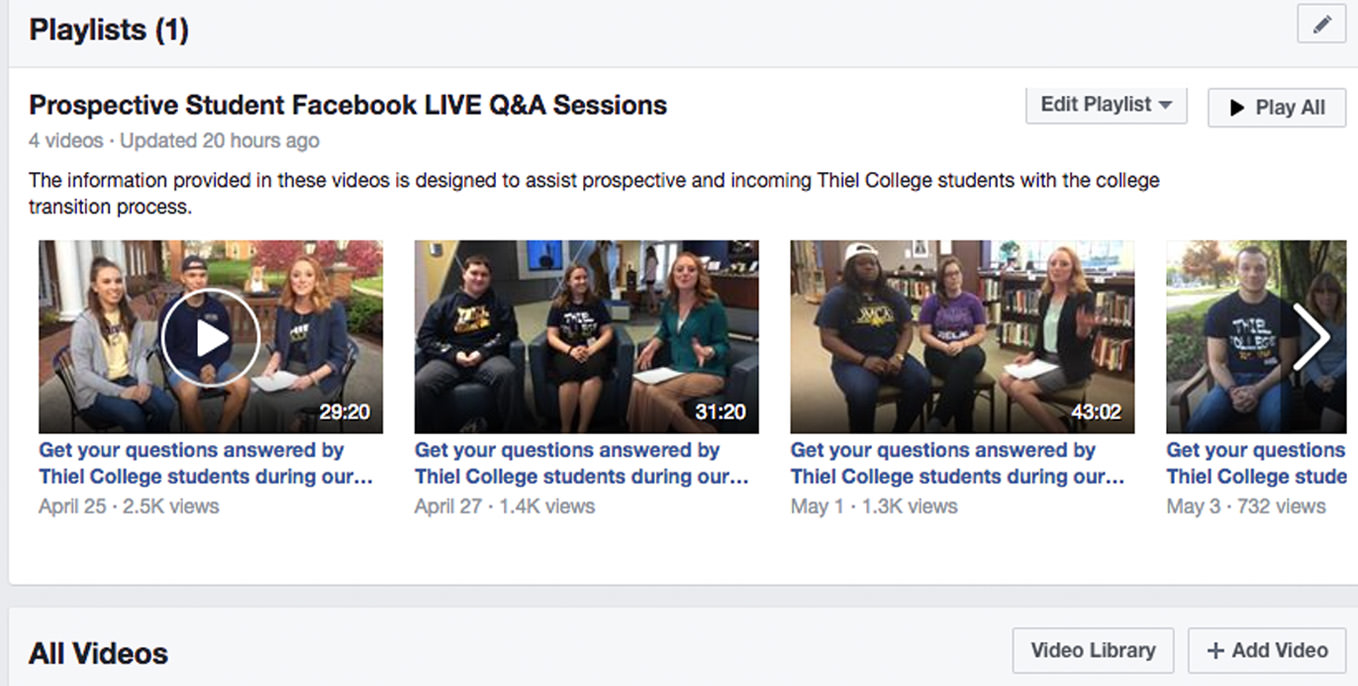Screen dimensions: 1358x686
Task: Click the All Videos section heading
Action: [x=98, y=654]
